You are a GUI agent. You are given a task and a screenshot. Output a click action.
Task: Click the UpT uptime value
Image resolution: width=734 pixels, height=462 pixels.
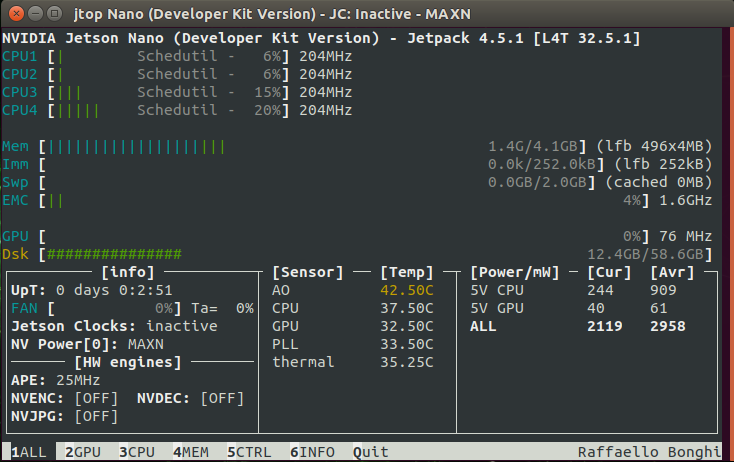[114, 291]
